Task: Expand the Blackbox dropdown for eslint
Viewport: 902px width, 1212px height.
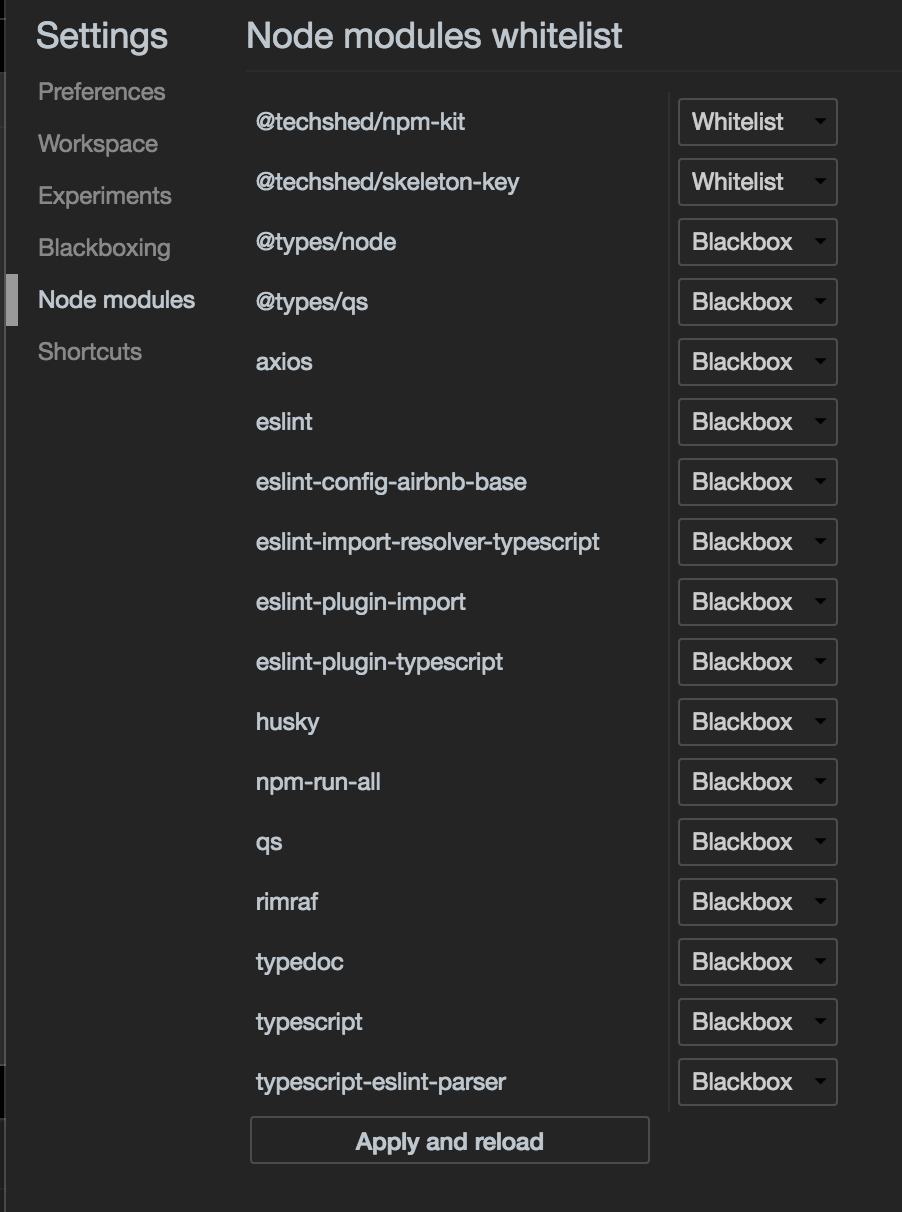Action: tap(757, 422)
